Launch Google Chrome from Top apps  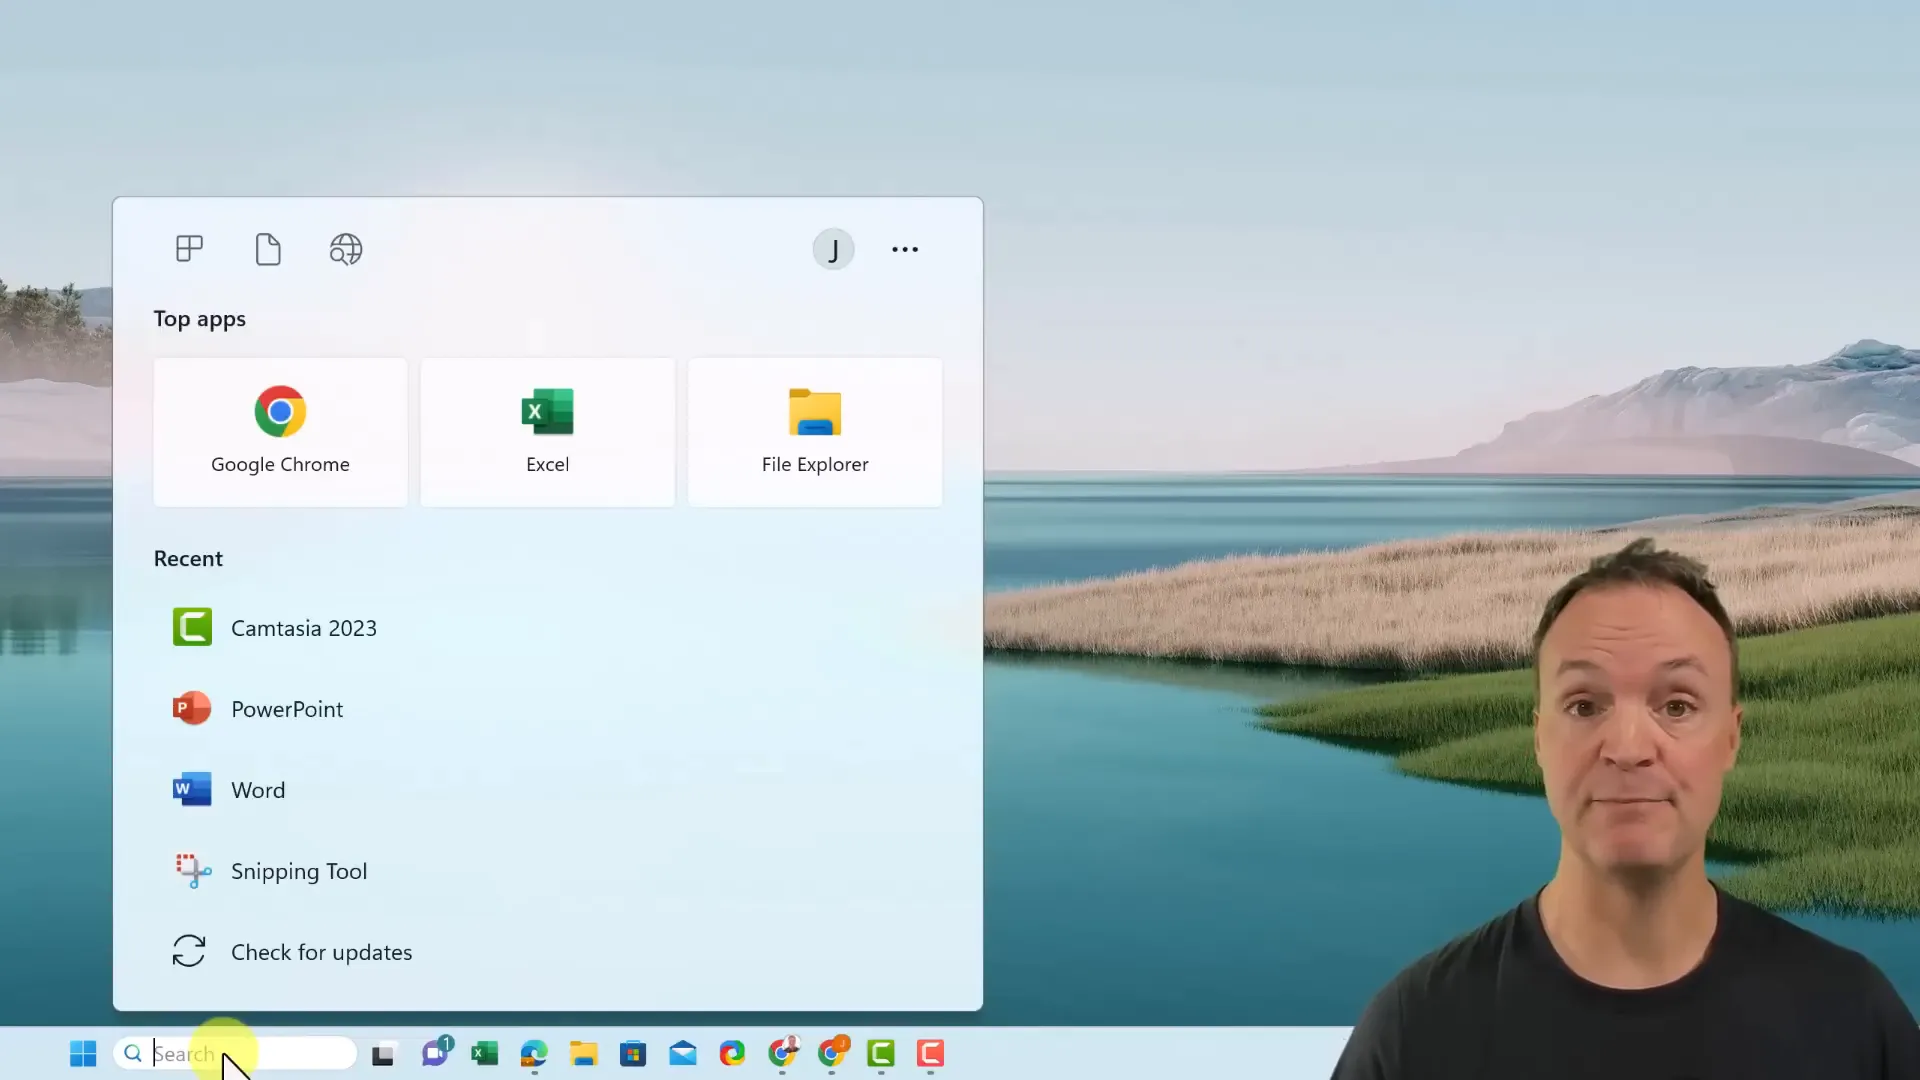(x=280, y=432)
